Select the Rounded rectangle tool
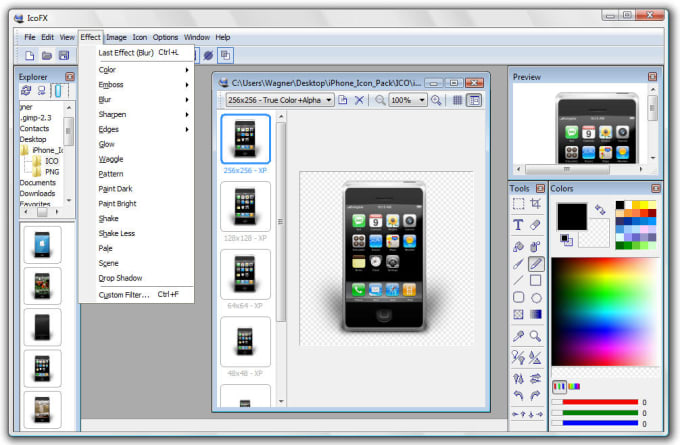Screen dimensions: 680x445 click(518, 298)
